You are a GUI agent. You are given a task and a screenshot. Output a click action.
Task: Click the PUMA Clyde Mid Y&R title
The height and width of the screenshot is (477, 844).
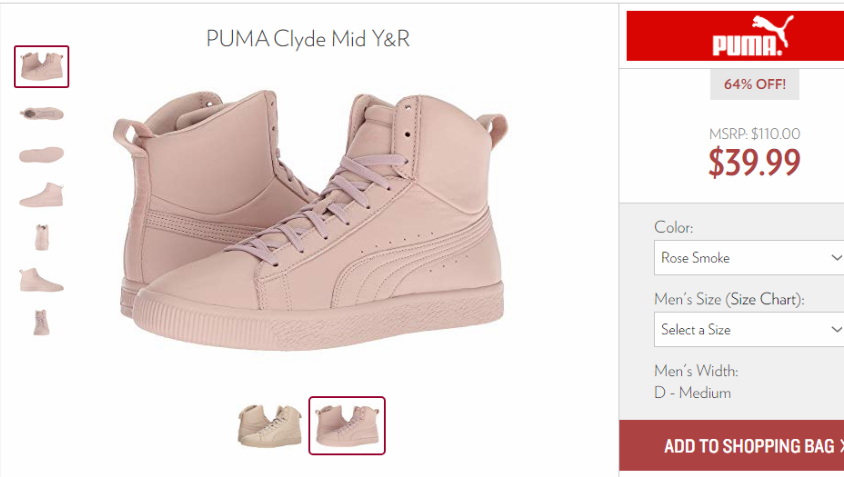coord(308,39)
